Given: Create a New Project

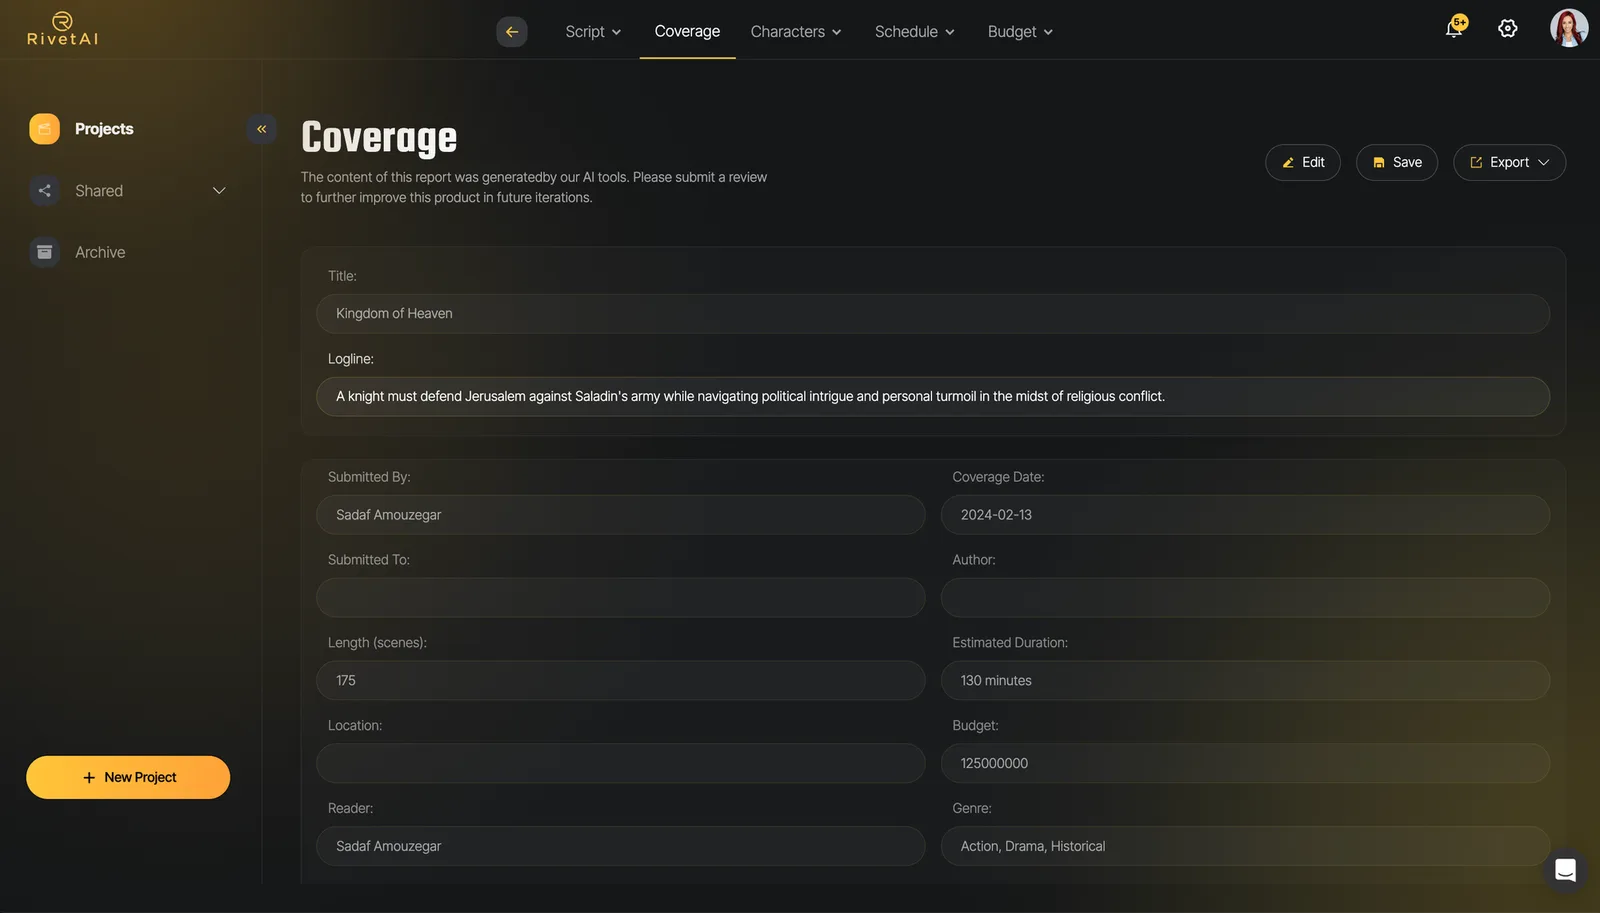Looking at the screenshot, I should [x=128, y=778].
